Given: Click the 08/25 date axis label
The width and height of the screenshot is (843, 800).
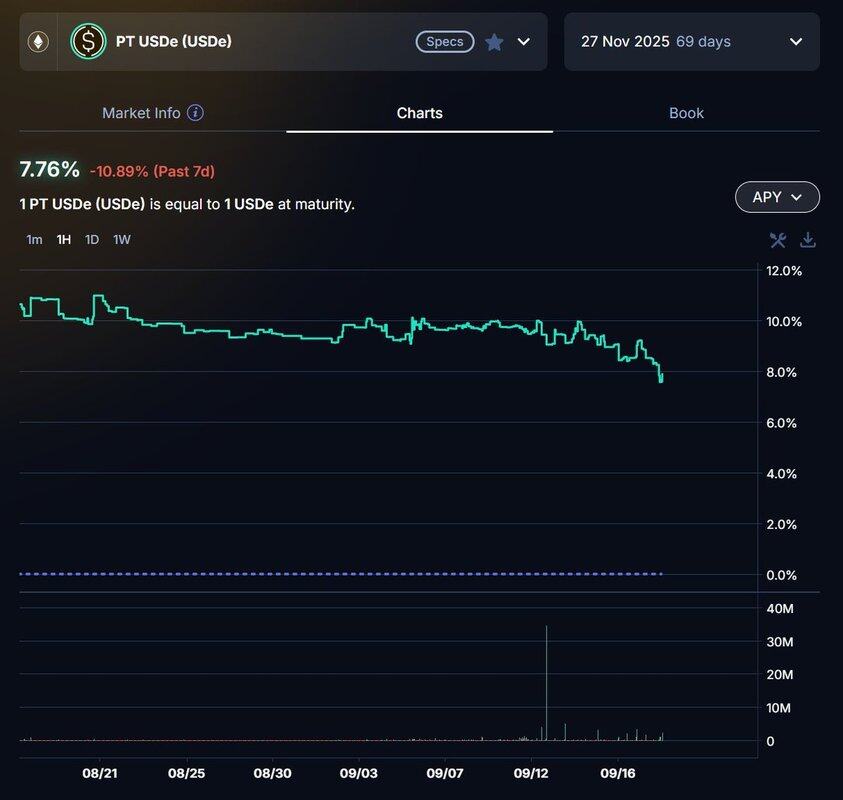Looking at the screenshot, I should pos(187,773).
